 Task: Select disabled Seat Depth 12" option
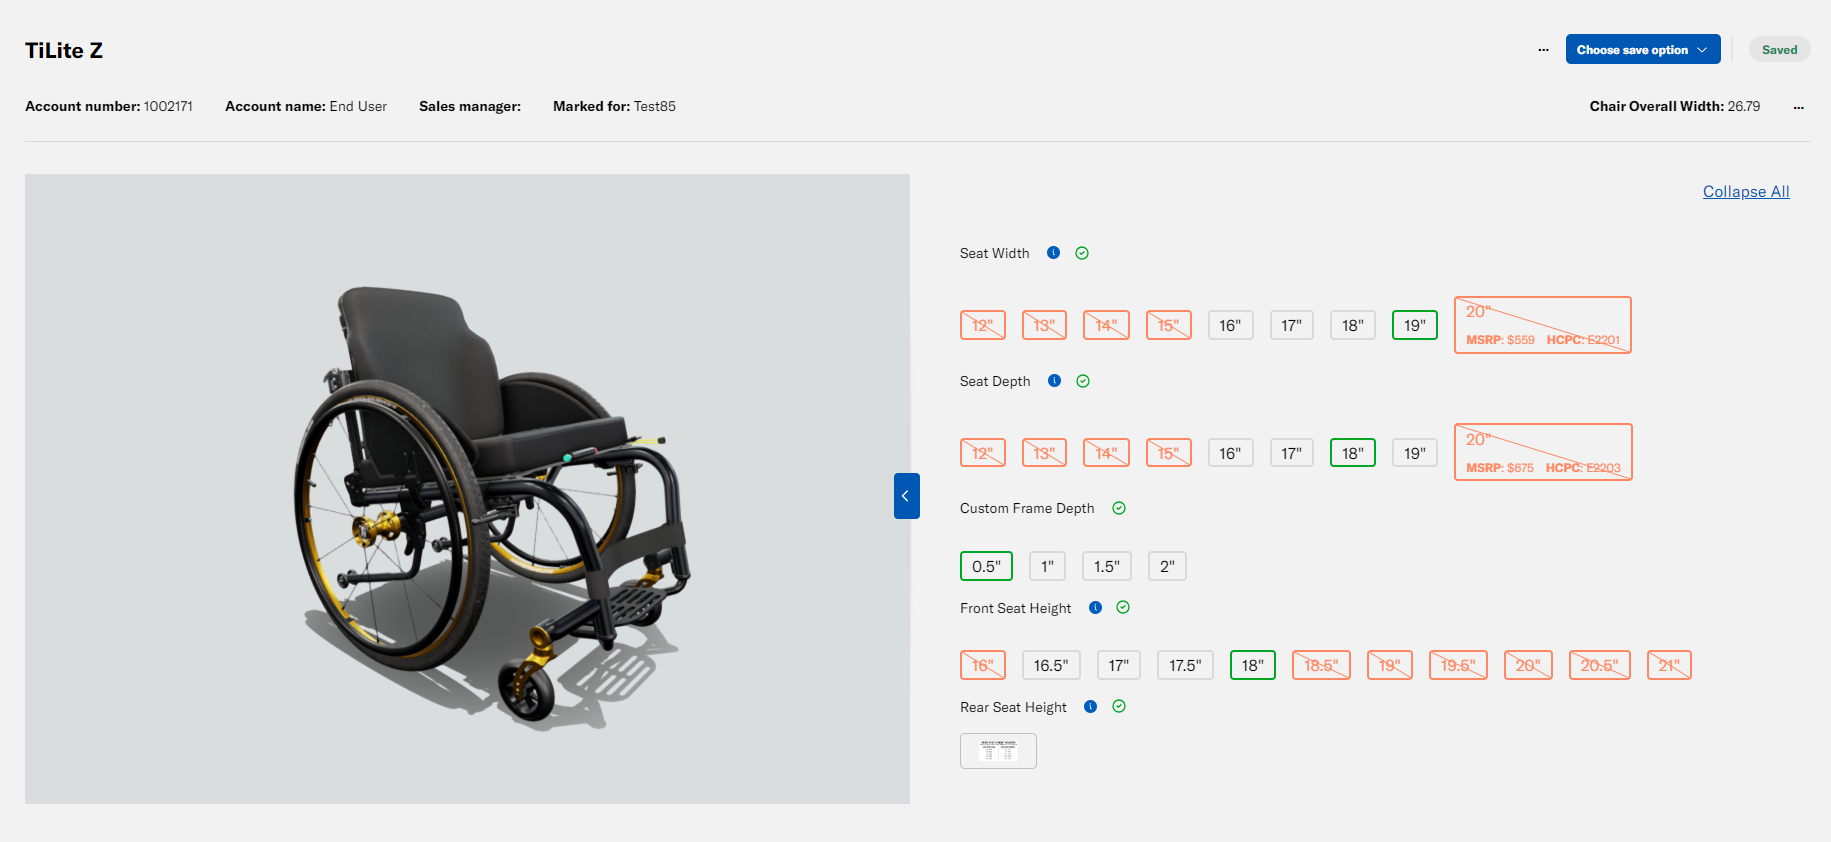point(983,453)
